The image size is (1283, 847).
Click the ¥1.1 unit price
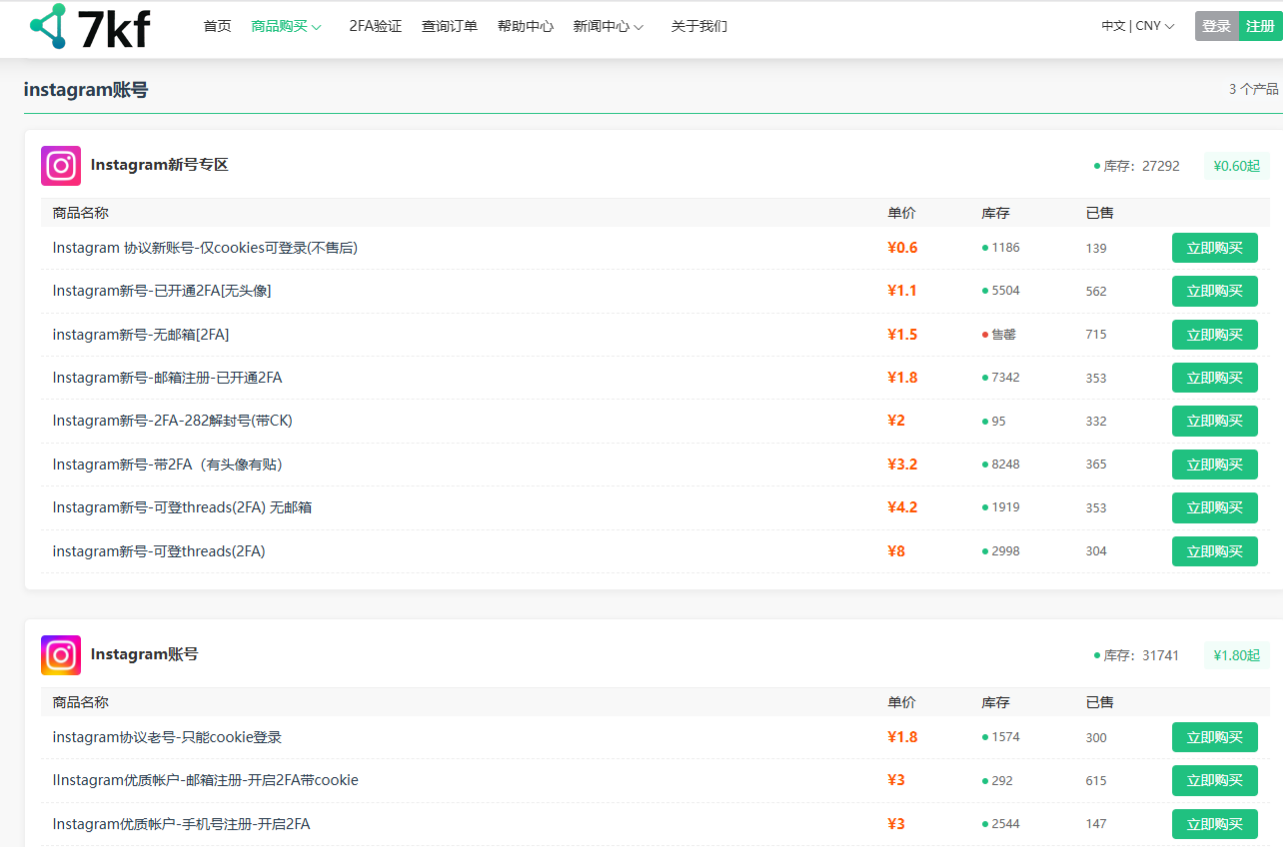(x=902, y=291)
